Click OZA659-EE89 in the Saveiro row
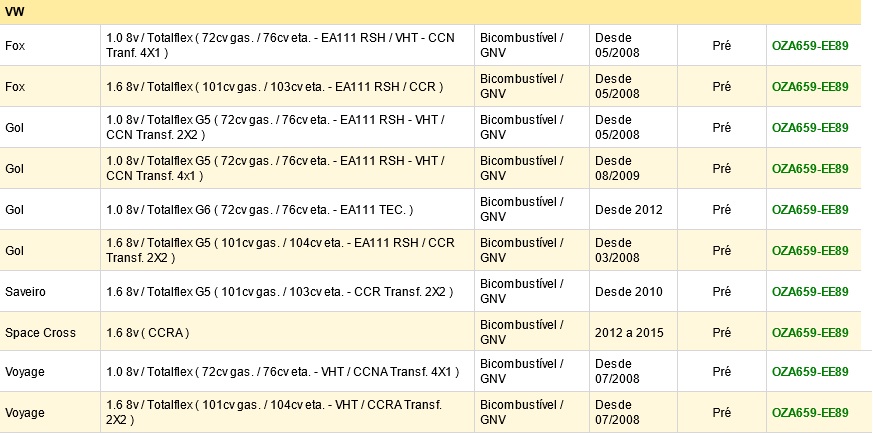The image size is (873, 434). click(810, 292)
